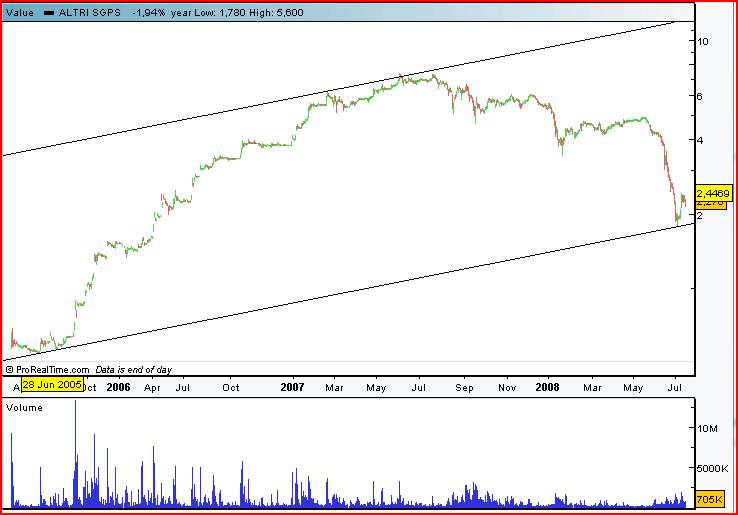Click the Nov label before 2008
The width and height of the screenshot is (738, 515).
pyautogui.click(x=507, y=386)
